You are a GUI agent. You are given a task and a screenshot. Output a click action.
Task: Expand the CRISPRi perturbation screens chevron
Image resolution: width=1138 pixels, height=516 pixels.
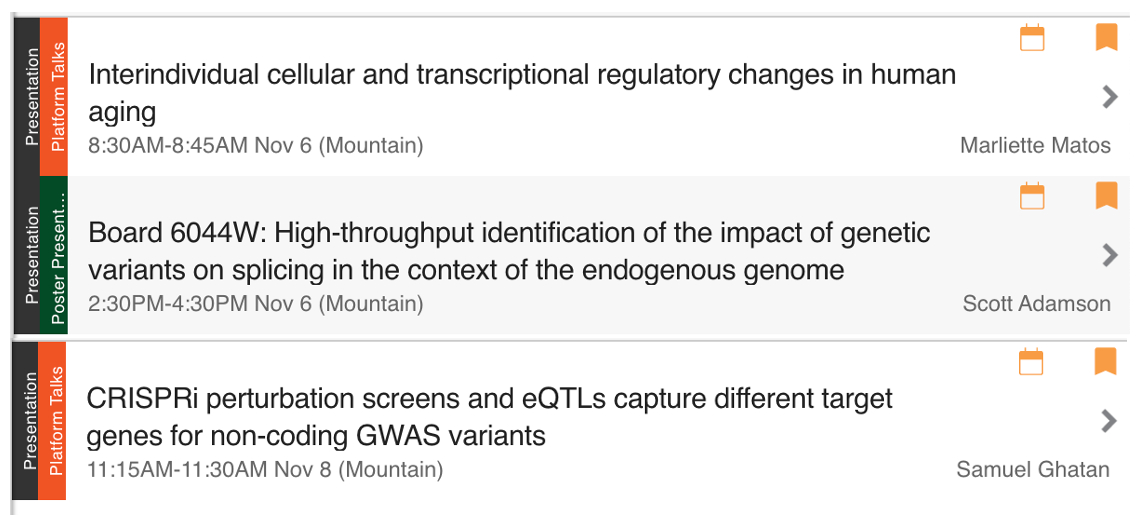pos(1109,420)
